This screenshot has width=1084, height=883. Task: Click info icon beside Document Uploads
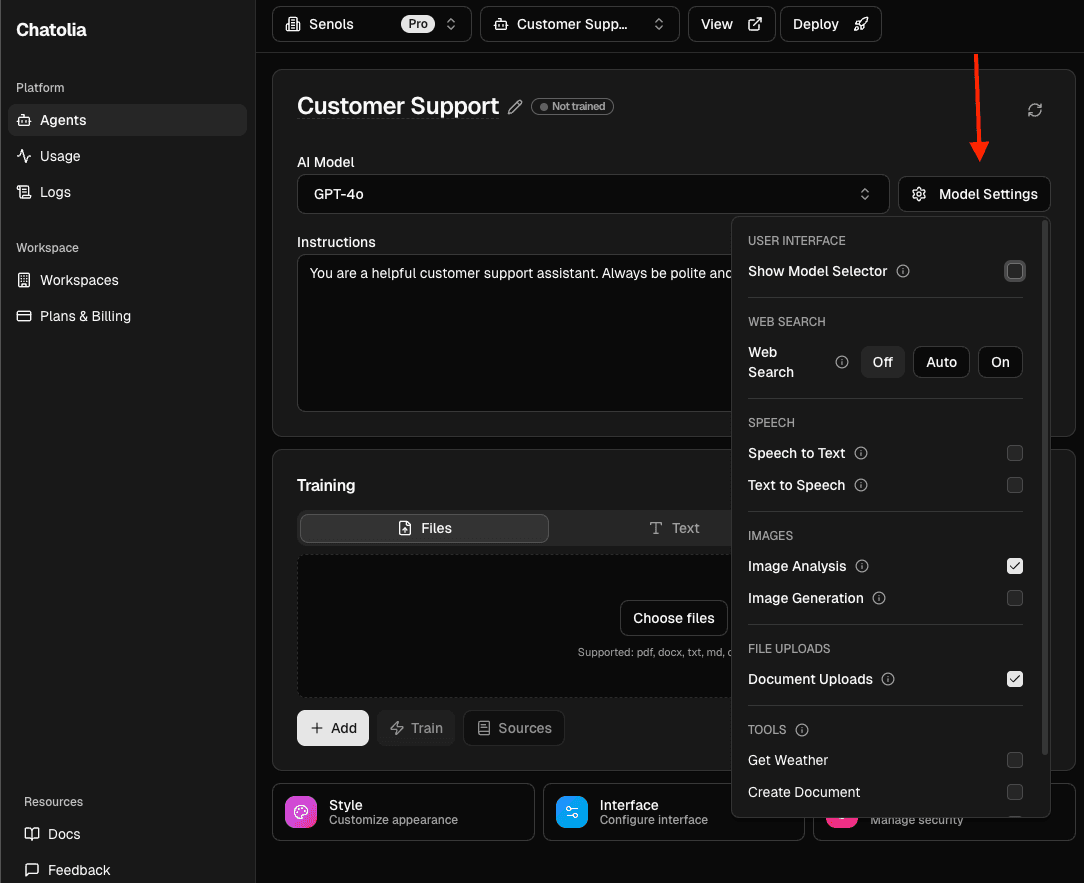point(888,679)
